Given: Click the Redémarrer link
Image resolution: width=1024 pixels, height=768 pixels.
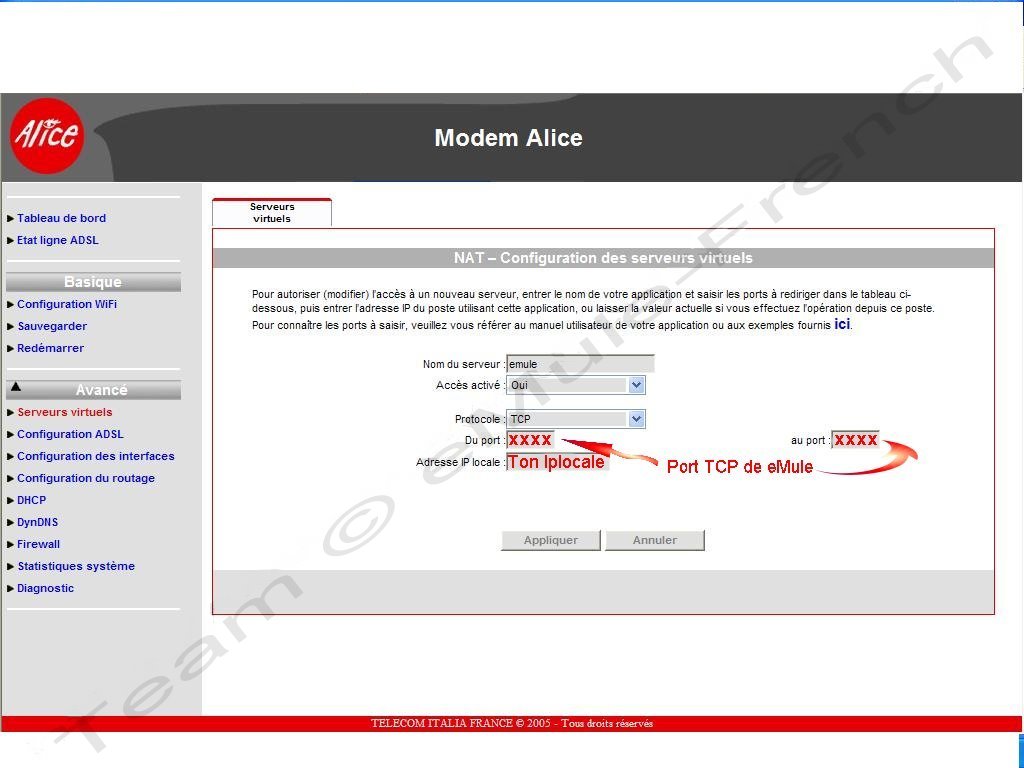Looking at the screenshot, I should pyautogui.click(x=50, y=348).
